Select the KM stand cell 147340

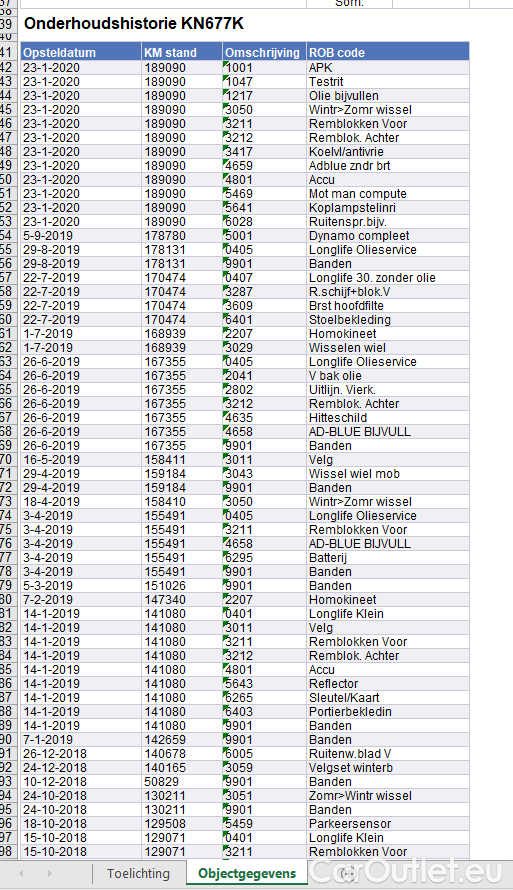(182, 599)
